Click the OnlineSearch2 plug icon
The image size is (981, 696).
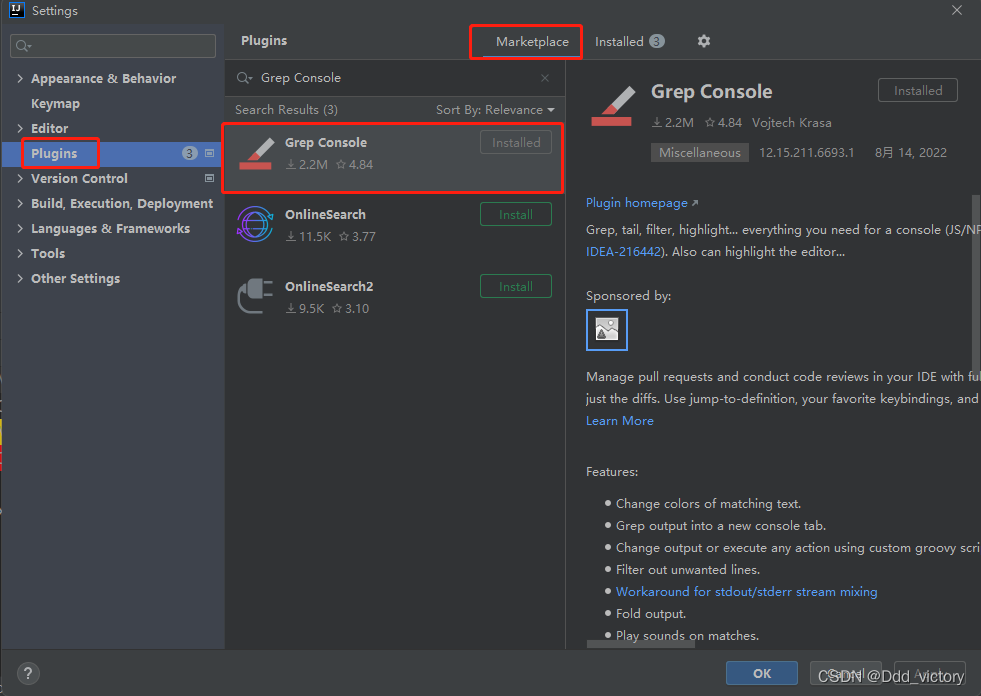tap(255, 296)
